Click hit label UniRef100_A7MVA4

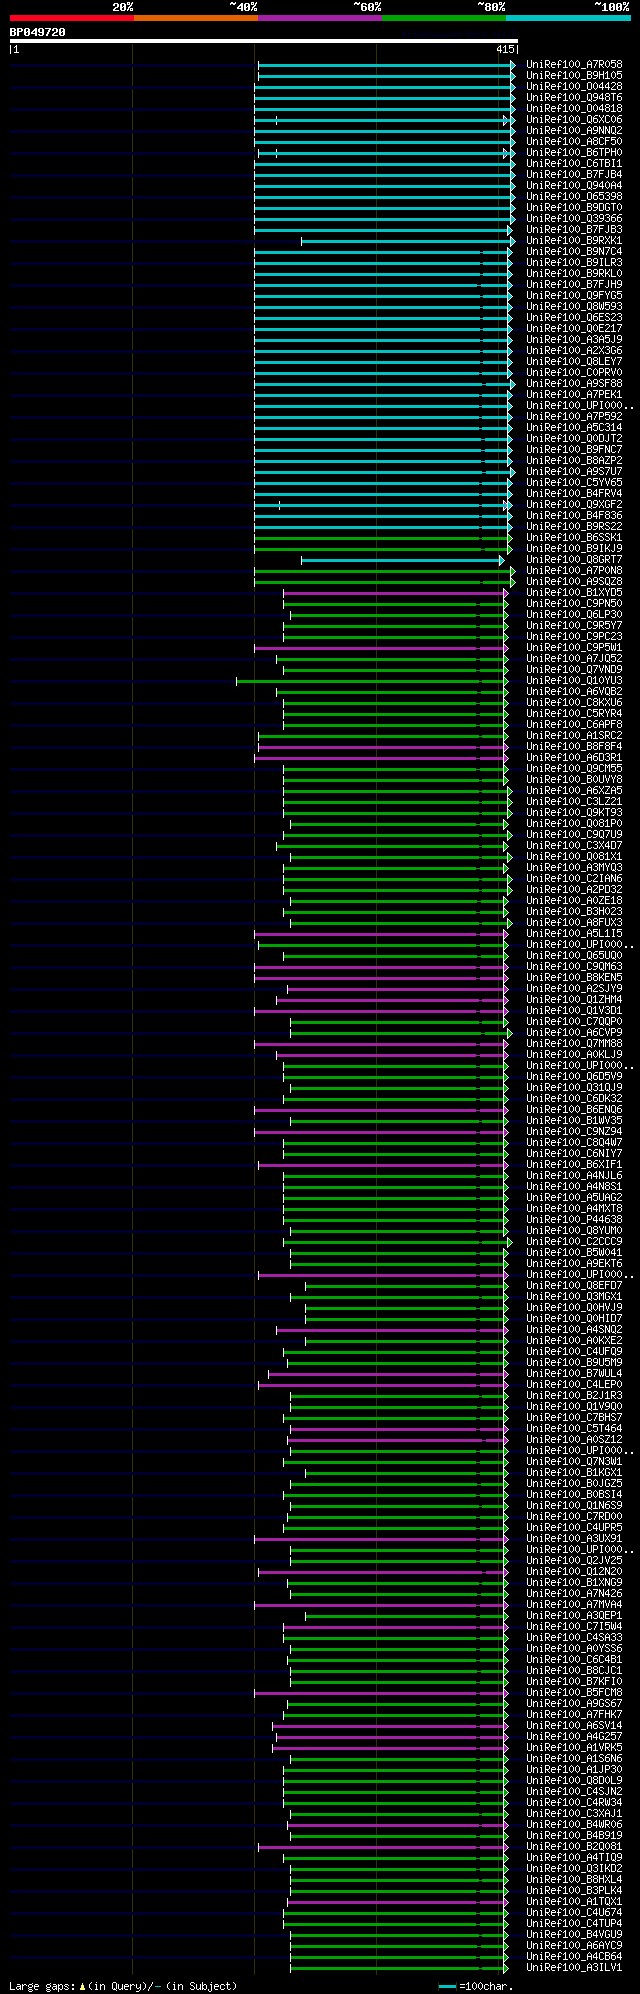tap(574, 1605)
